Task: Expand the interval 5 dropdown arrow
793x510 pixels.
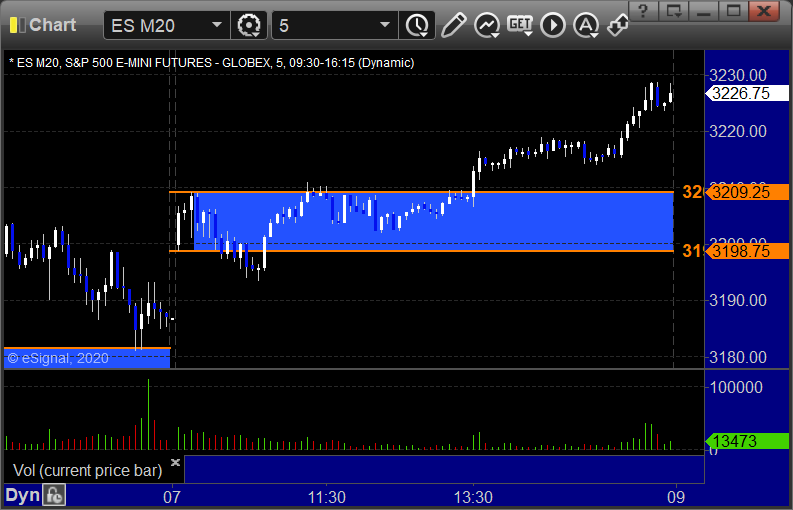Action: click(385, 25)
